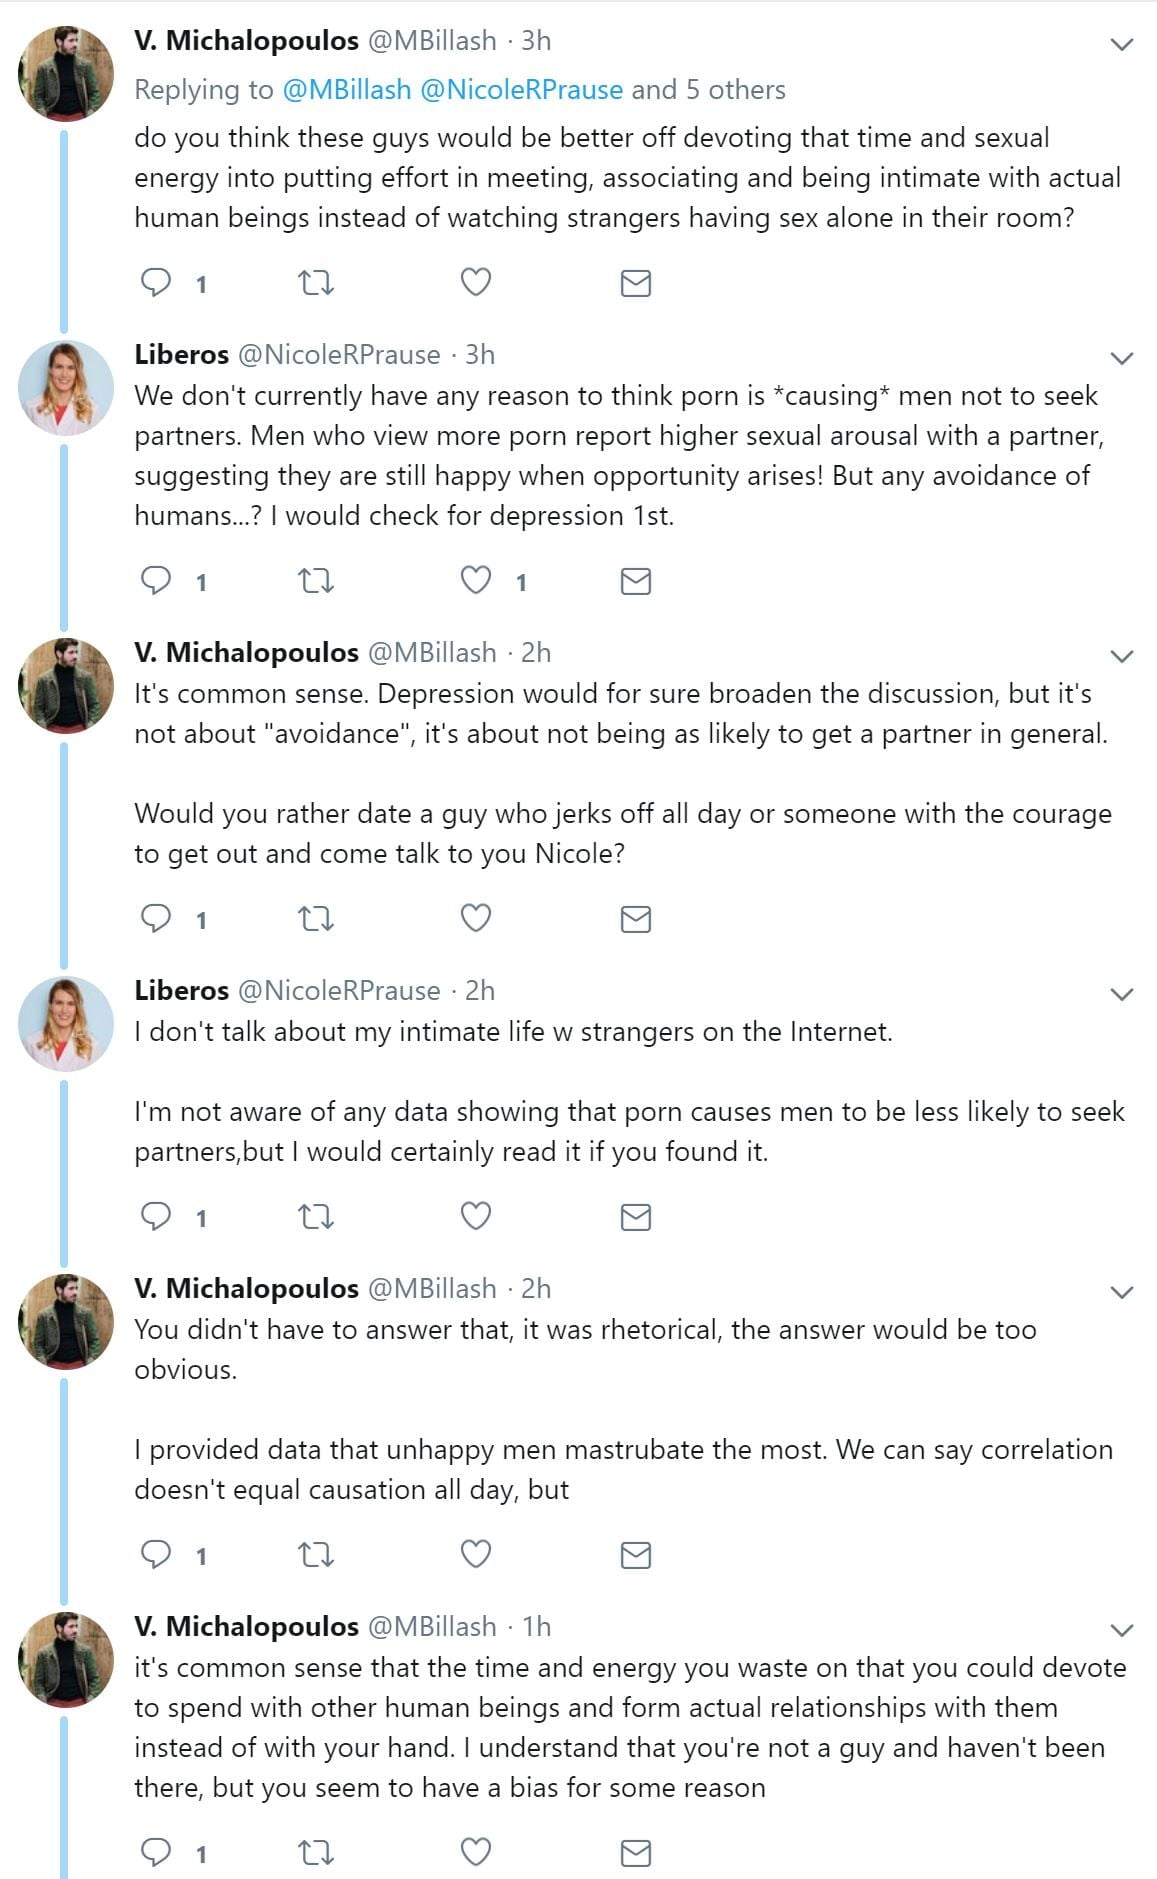Open the more options chevron on first tweet
Screen dimensions: 1157x1879
pyautogui.click(x=1122, y=44)
